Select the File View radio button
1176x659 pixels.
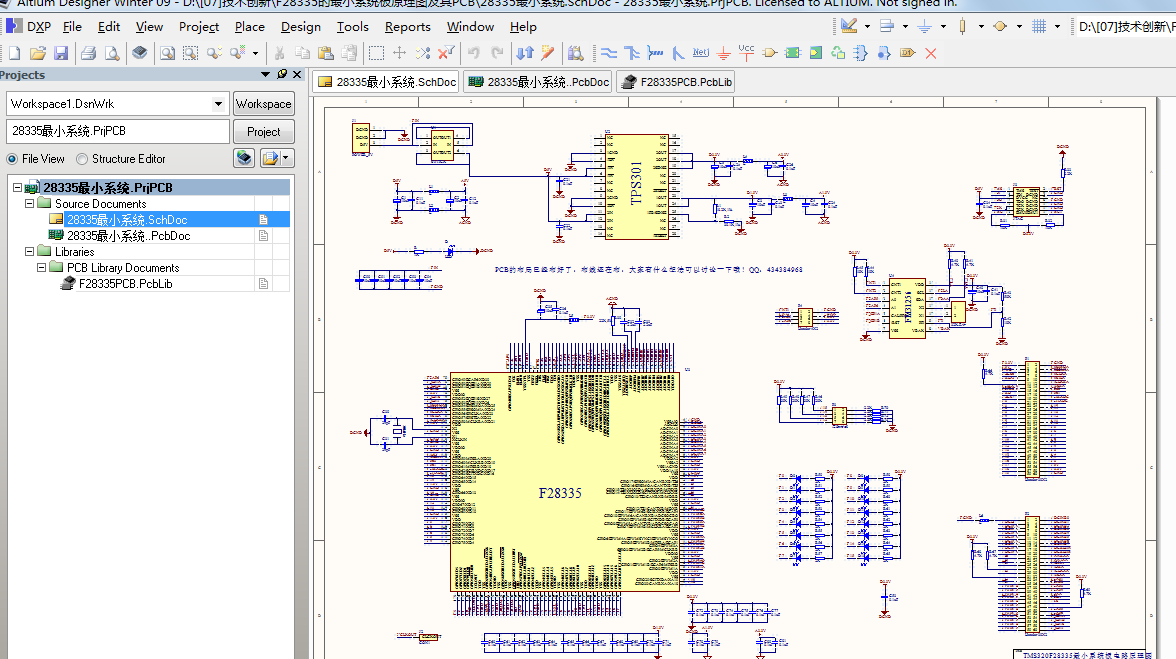tap(12, 159)
